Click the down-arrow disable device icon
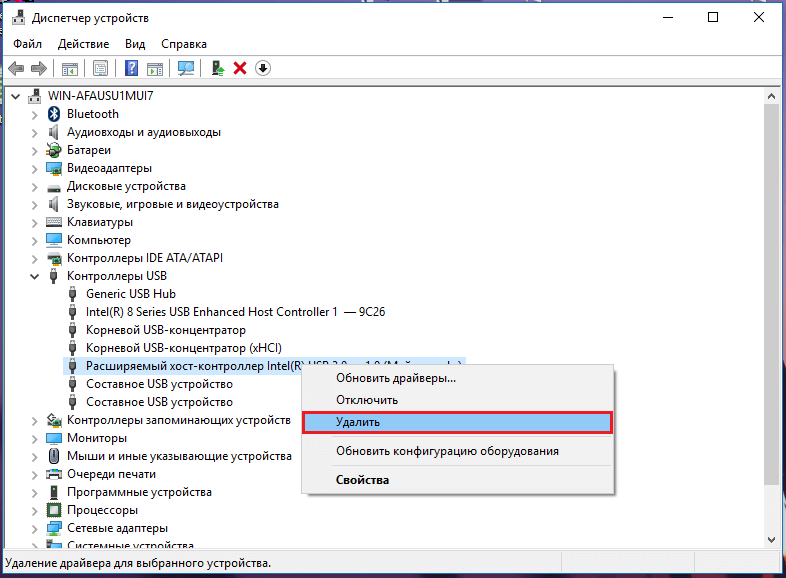This screenshot has width=786, height=578. 263,68
